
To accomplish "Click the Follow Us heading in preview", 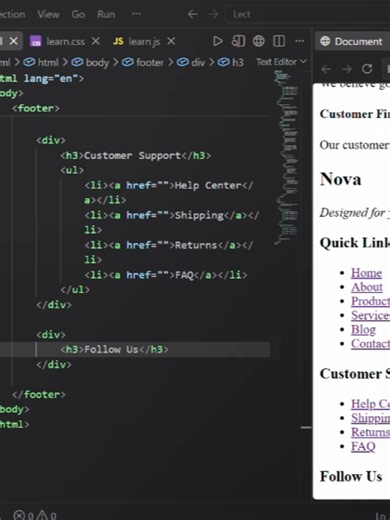I will pos(351,476).
